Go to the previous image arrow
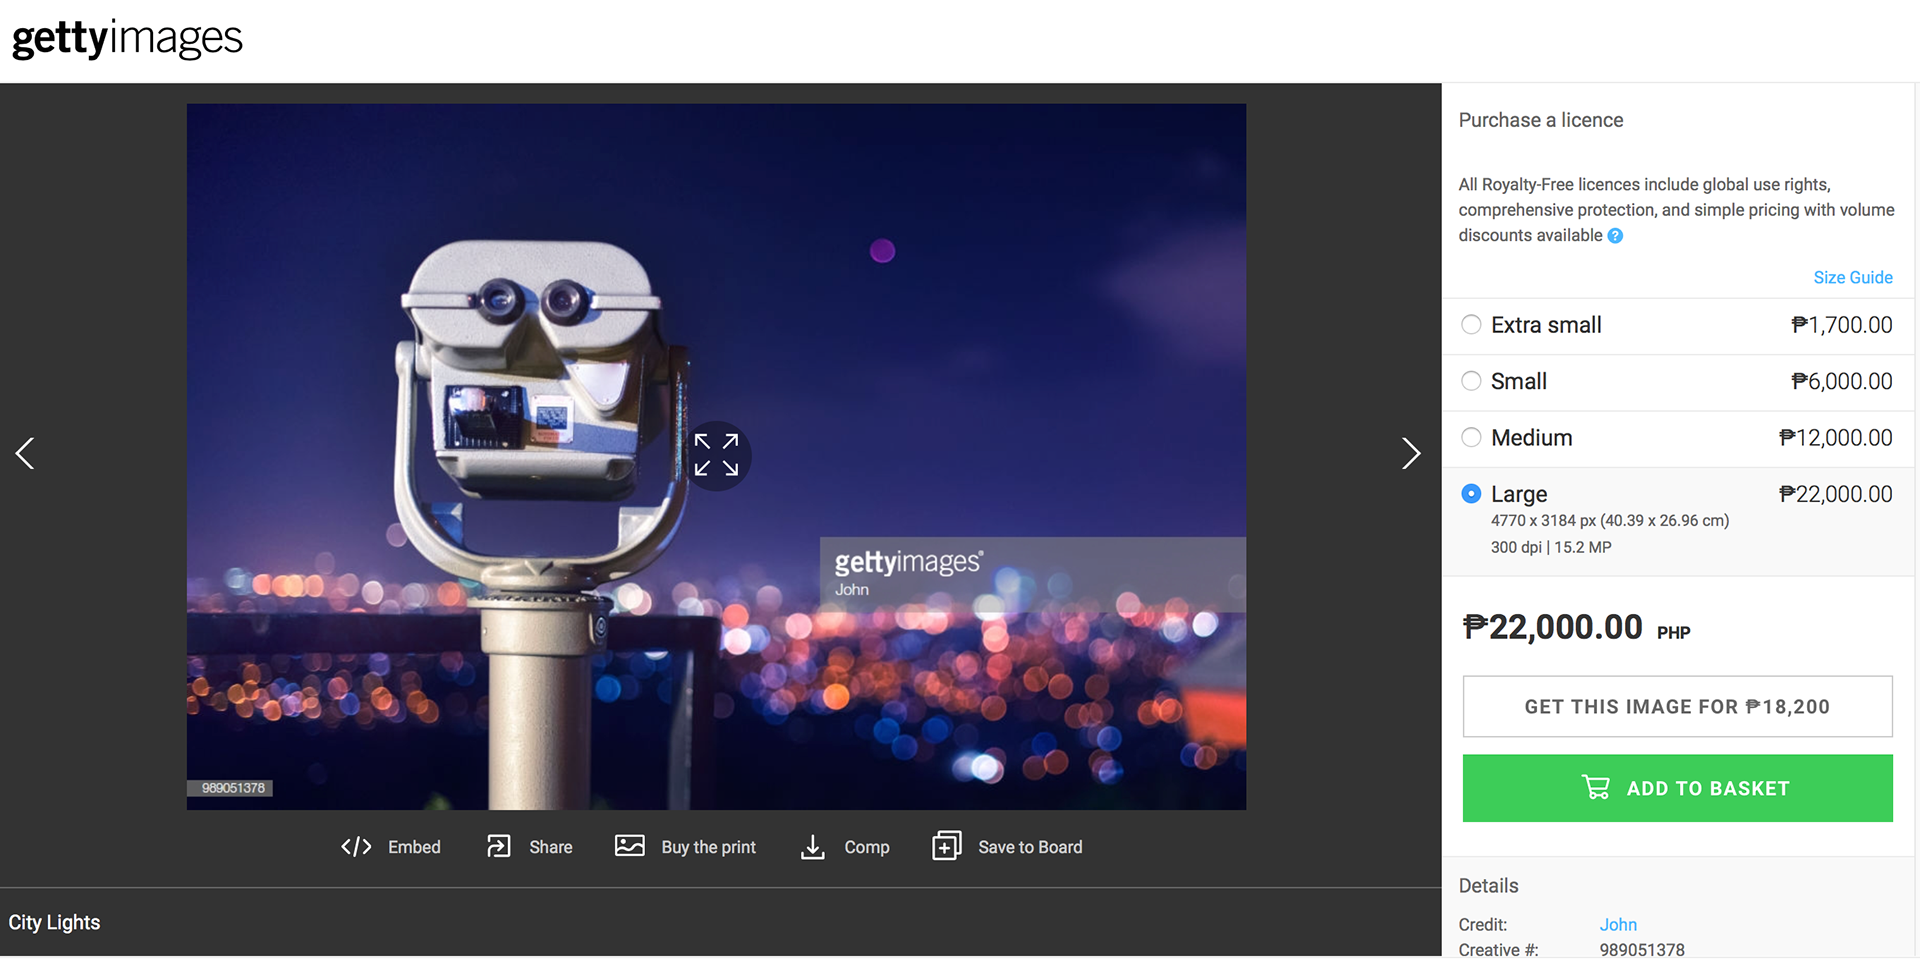The image size is (1920, 980). point(25,453)
